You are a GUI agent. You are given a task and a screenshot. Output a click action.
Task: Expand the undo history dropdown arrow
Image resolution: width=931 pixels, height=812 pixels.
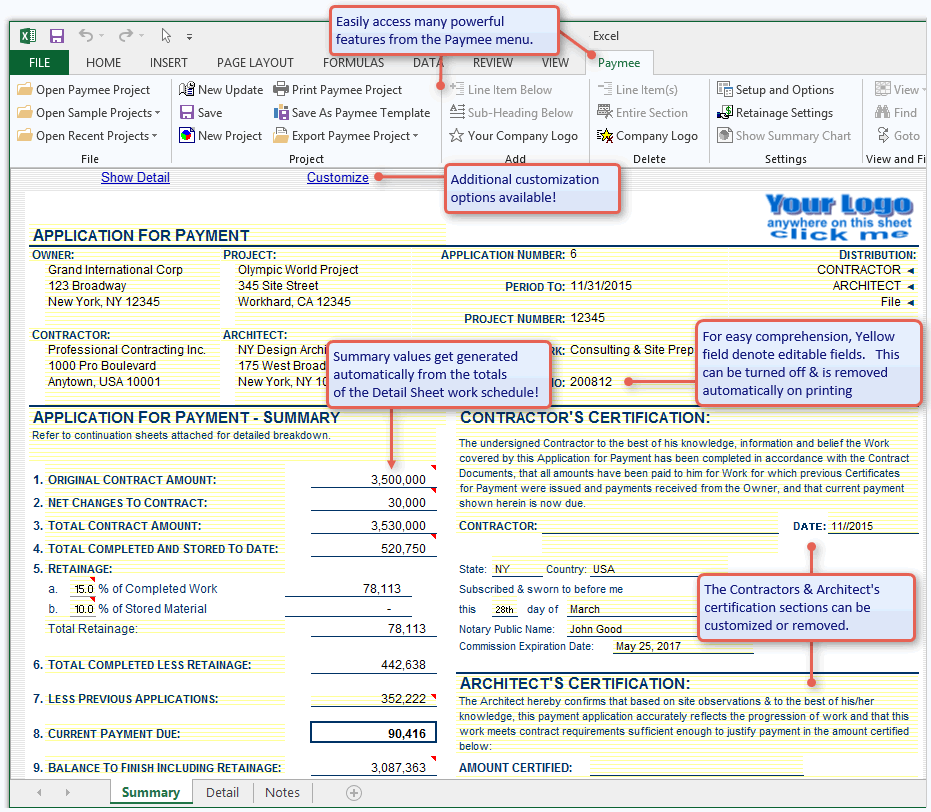pyautogui.click(x=103, y=37)
